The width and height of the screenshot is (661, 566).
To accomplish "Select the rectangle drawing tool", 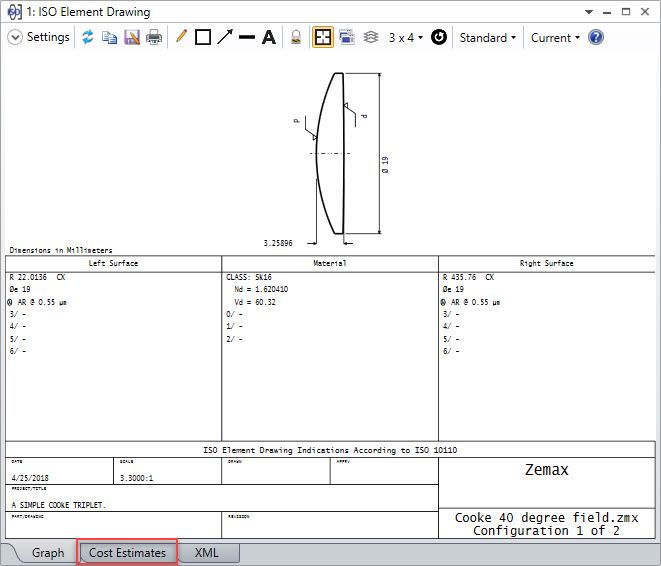I will (x=202, y=38).
